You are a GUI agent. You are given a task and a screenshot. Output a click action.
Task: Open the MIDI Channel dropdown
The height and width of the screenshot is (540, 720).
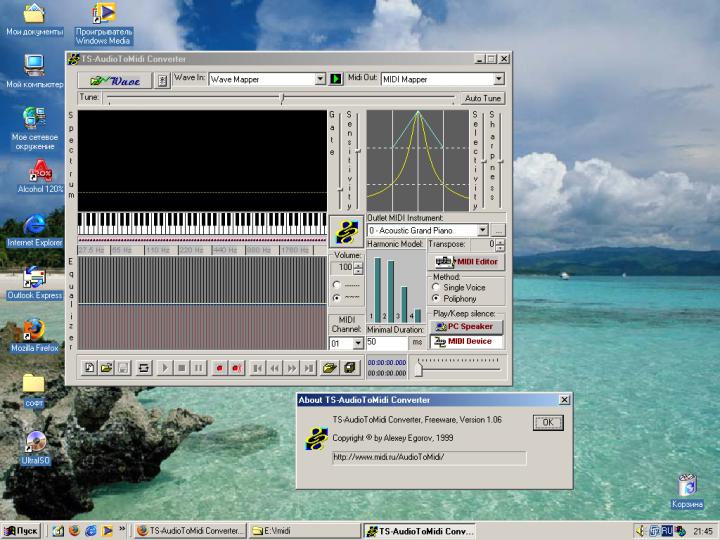tap(359, 343)
